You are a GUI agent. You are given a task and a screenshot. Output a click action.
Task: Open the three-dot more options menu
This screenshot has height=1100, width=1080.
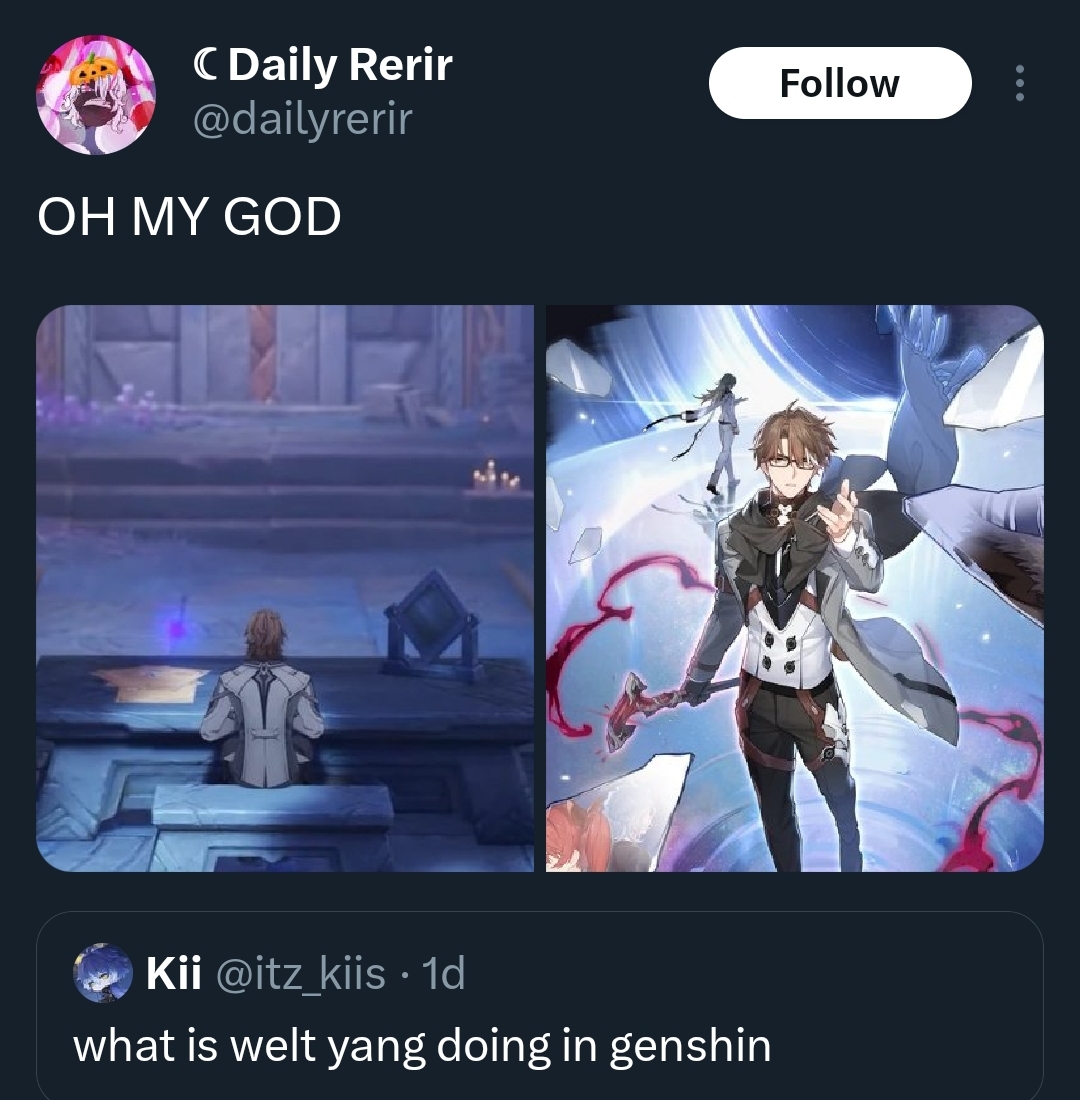pyautogui.click(x=1020, y=83)
